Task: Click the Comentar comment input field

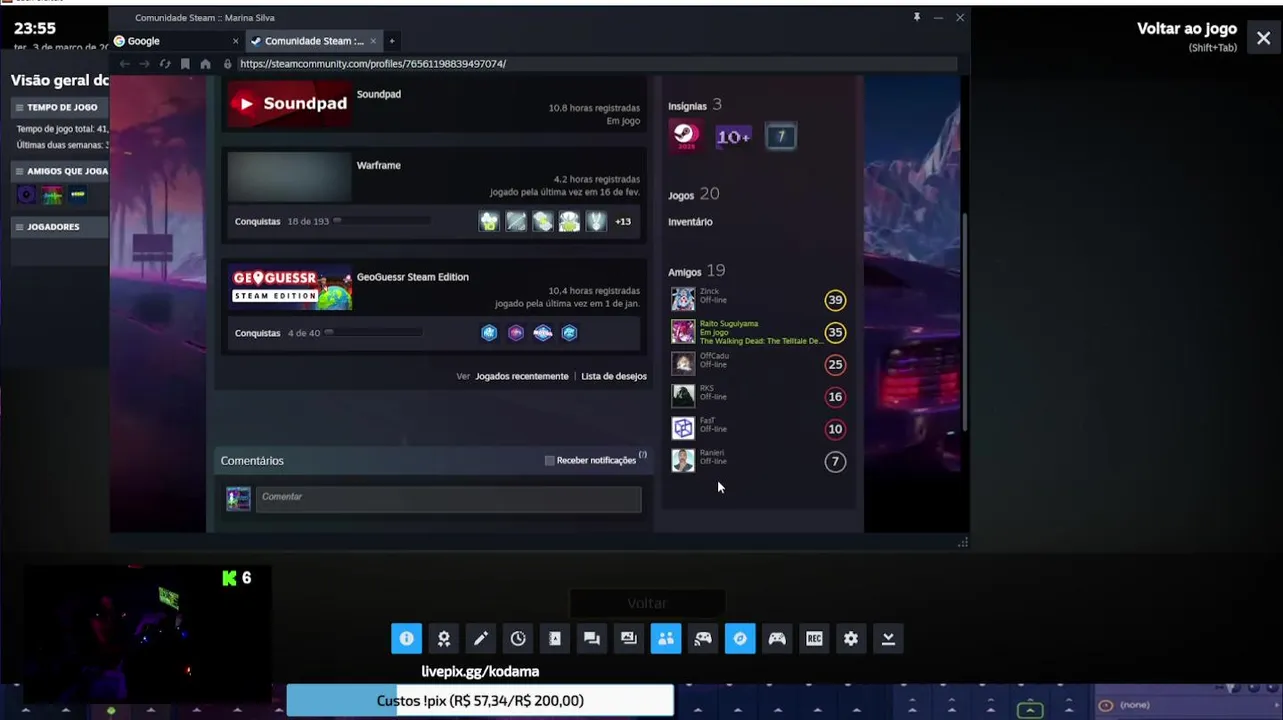Action: (448, 499)
